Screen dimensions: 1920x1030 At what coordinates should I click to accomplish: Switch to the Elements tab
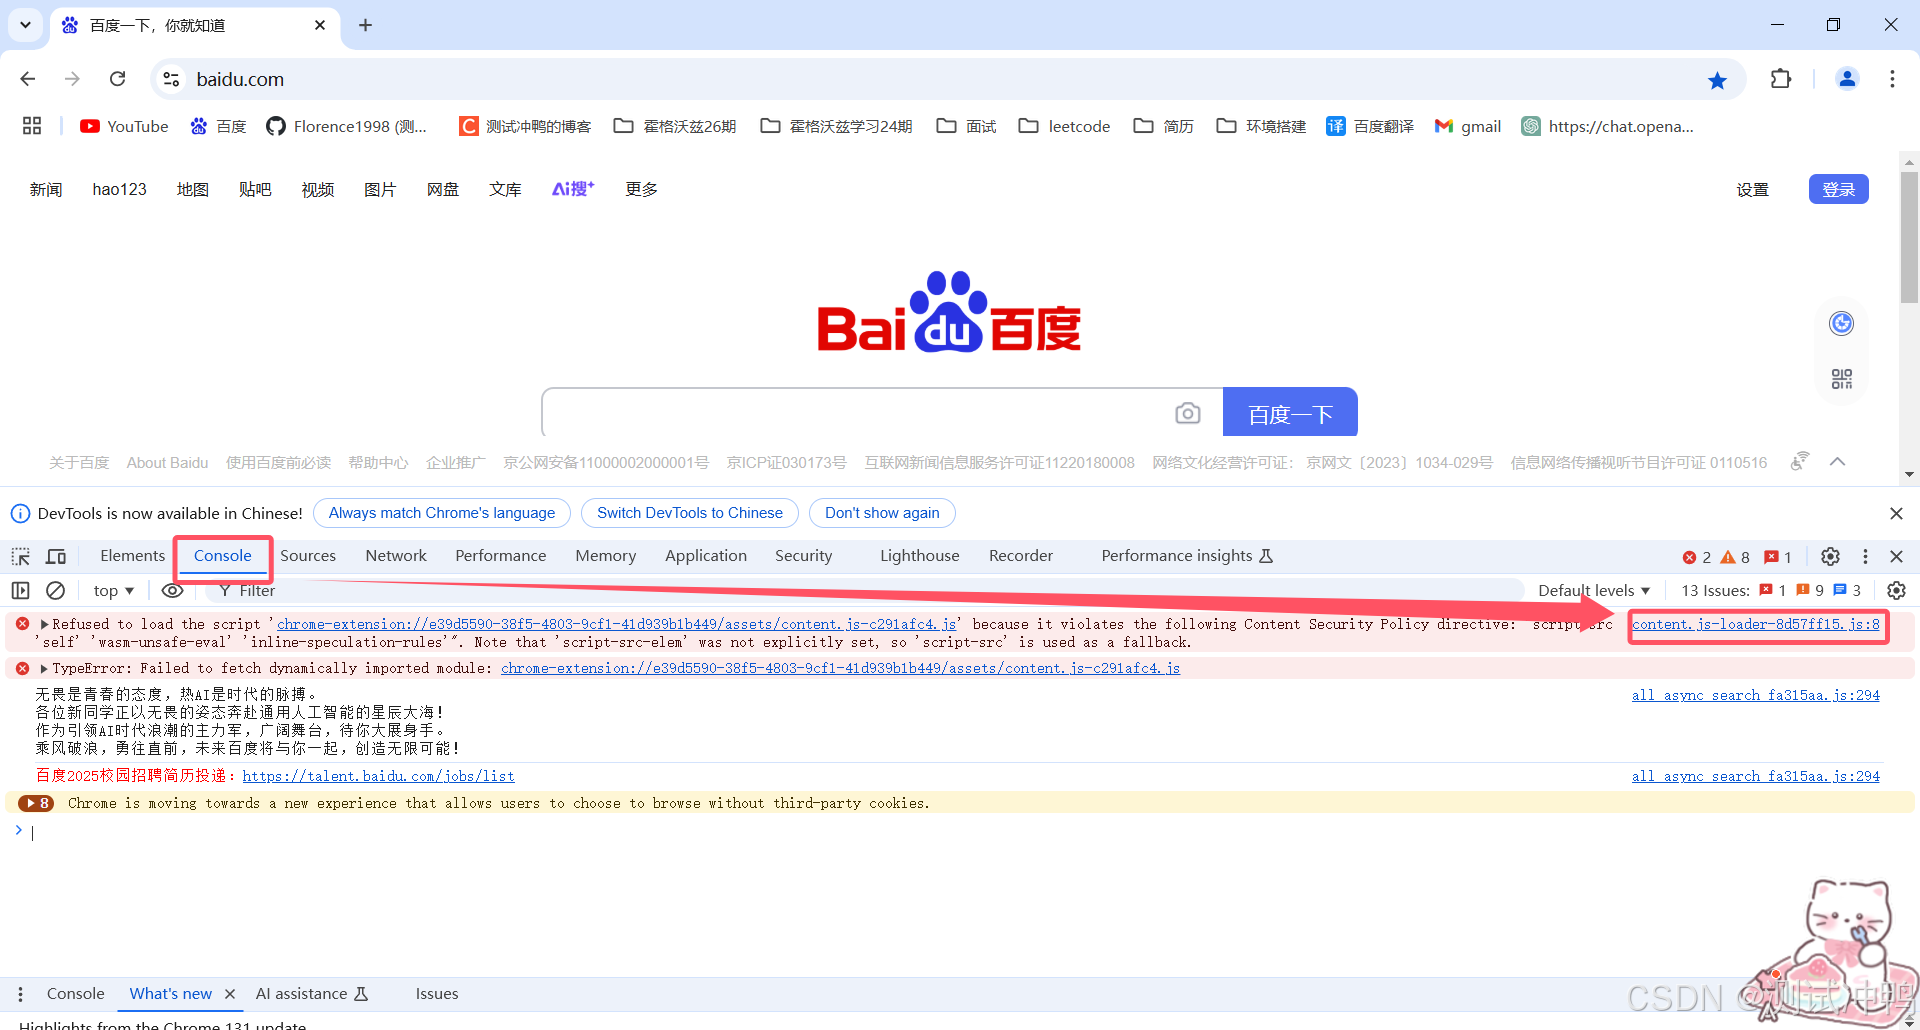[132, 556]
